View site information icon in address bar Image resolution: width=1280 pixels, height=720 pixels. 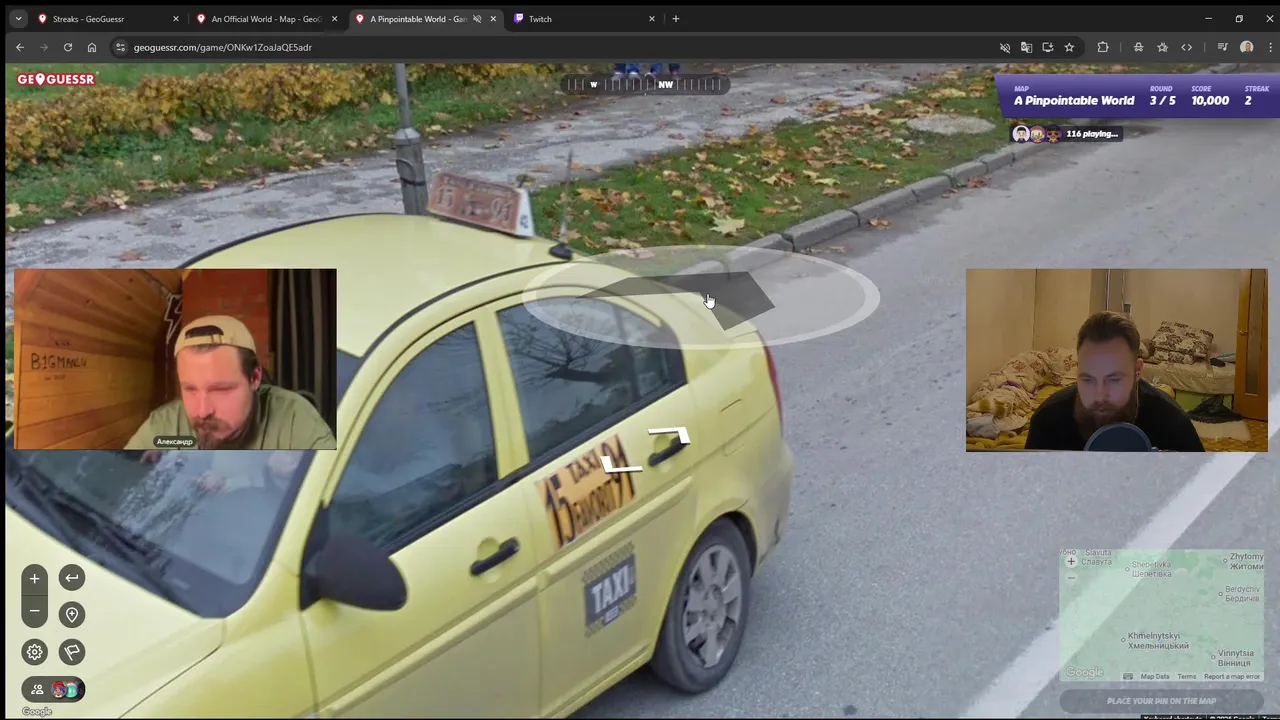120,47
